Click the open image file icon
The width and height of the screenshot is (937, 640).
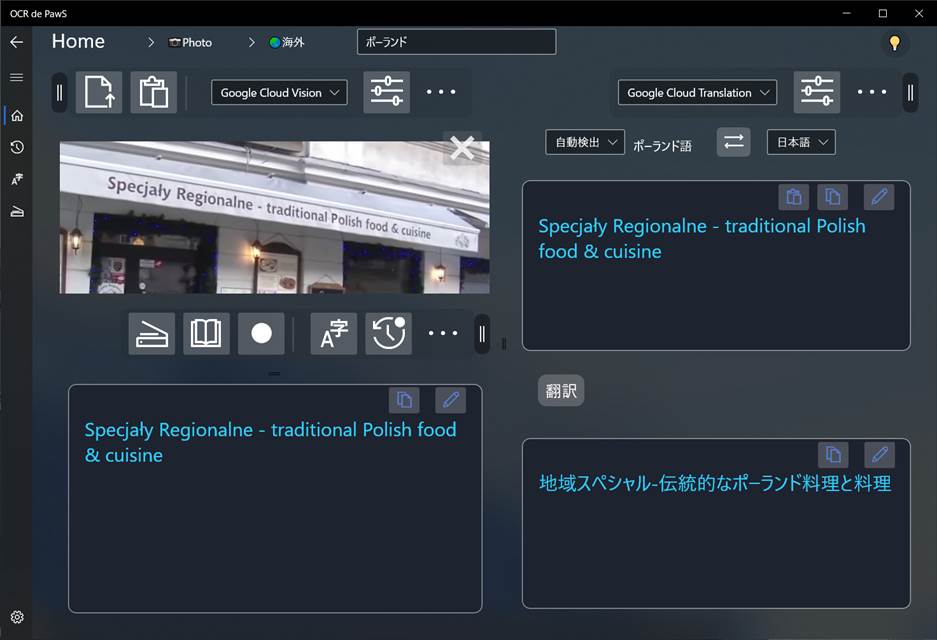pos(99,92)
